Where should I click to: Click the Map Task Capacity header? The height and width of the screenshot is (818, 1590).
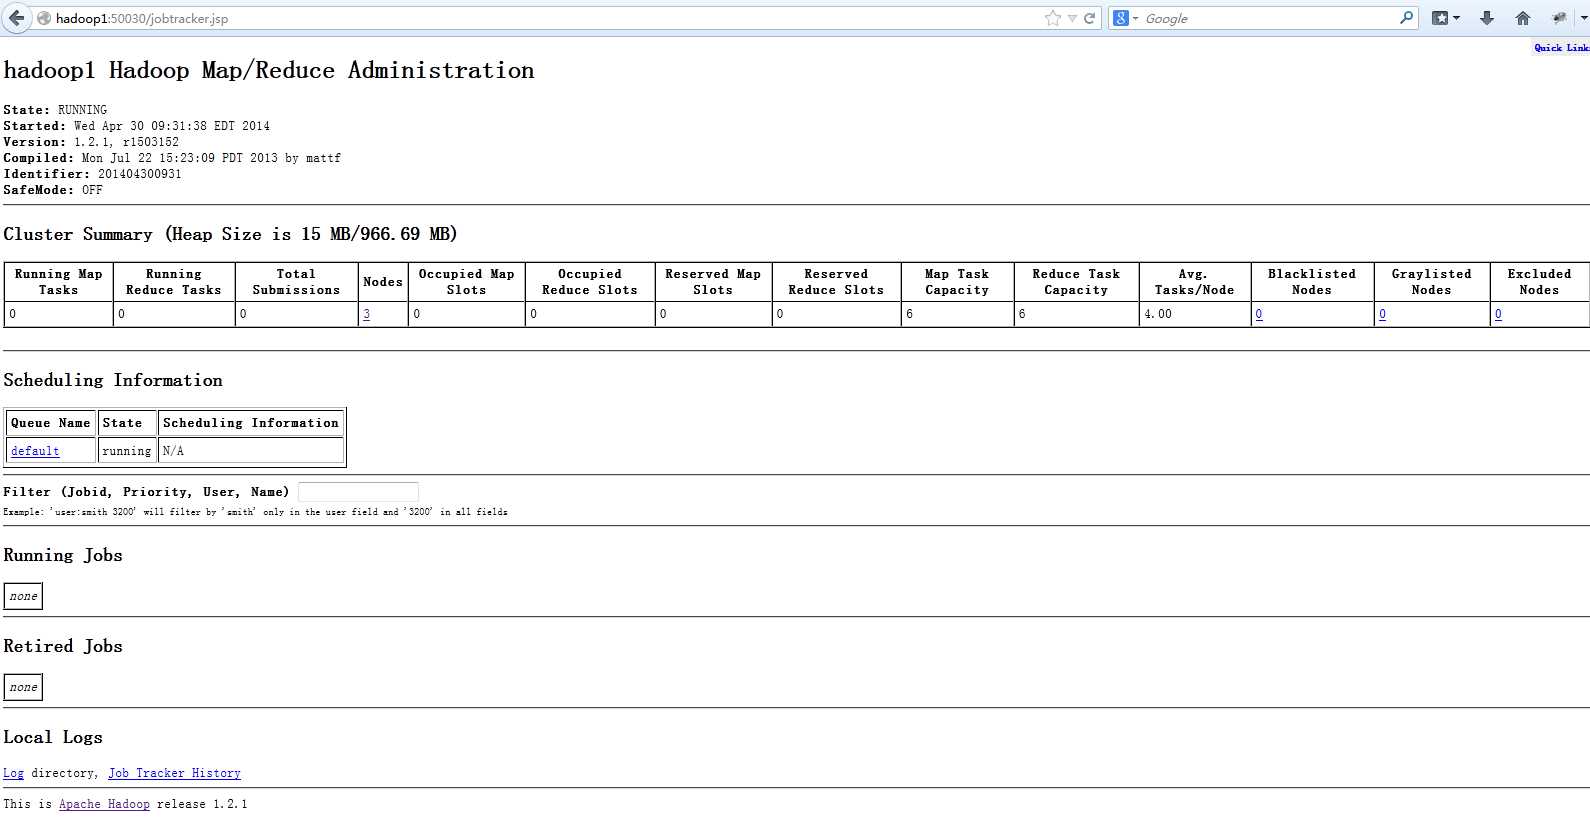click(957, 282)
